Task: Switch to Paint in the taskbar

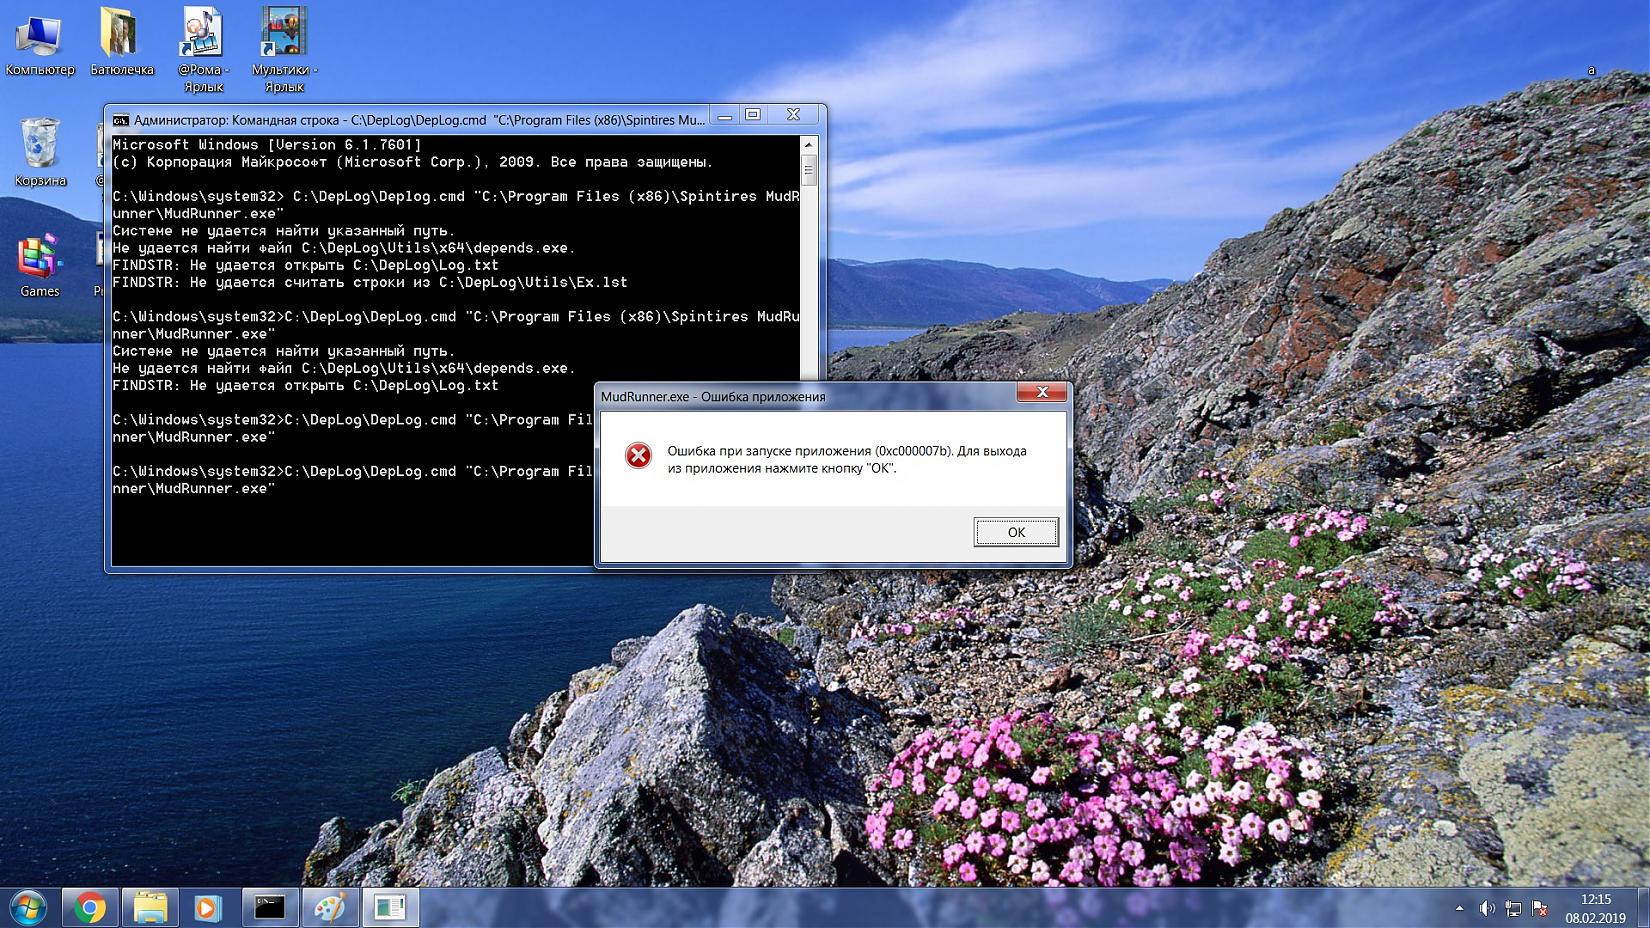Action: click(330, 908)
